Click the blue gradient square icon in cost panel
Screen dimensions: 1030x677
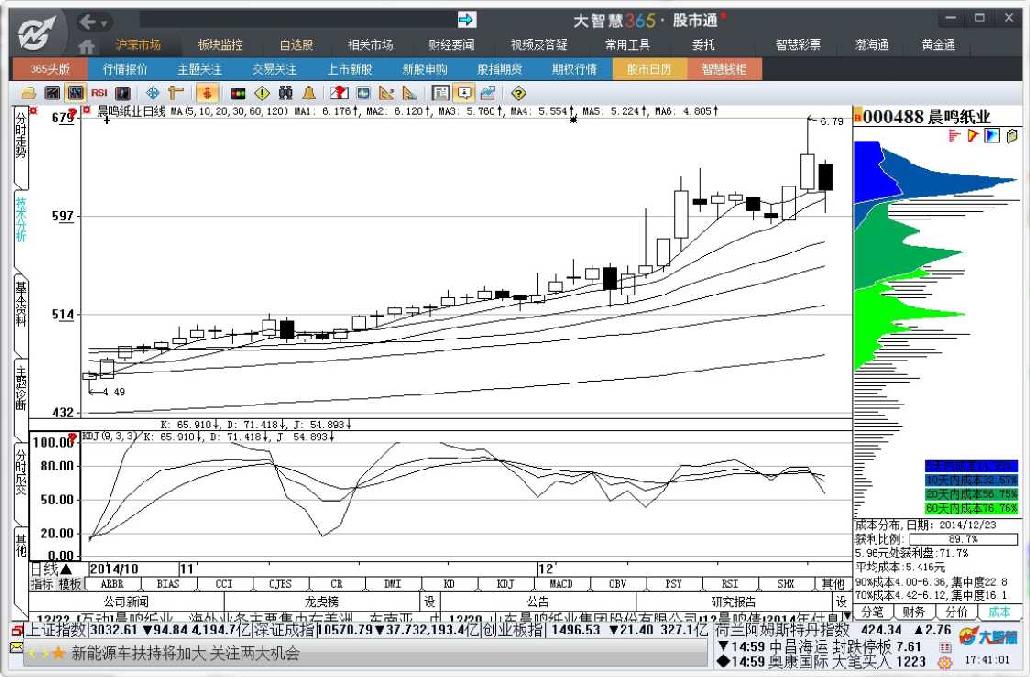coord(992,136)
